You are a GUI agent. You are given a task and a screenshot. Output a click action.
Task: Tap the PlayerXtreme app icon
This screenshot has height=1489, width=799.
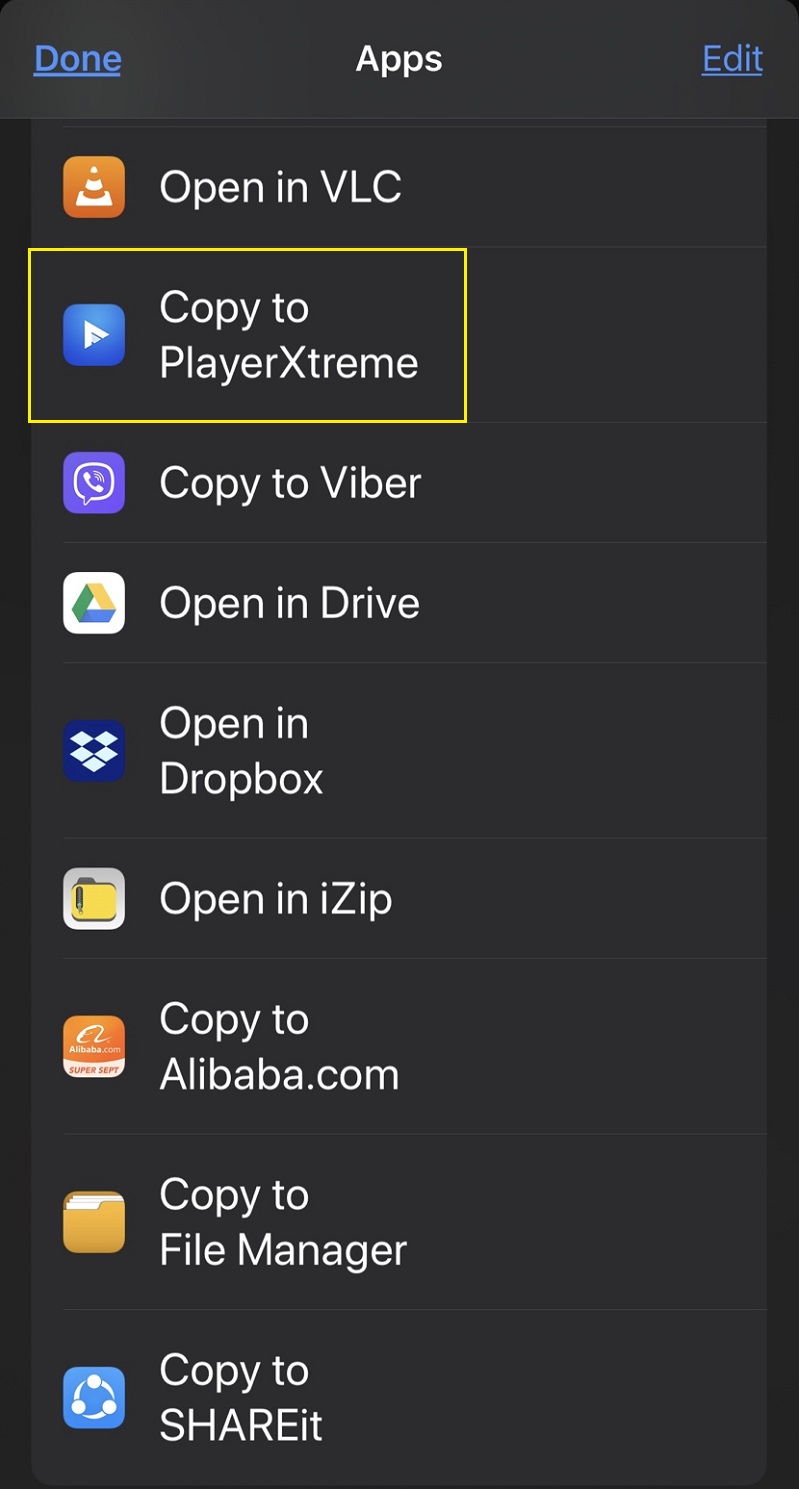(x=93, y=334)
